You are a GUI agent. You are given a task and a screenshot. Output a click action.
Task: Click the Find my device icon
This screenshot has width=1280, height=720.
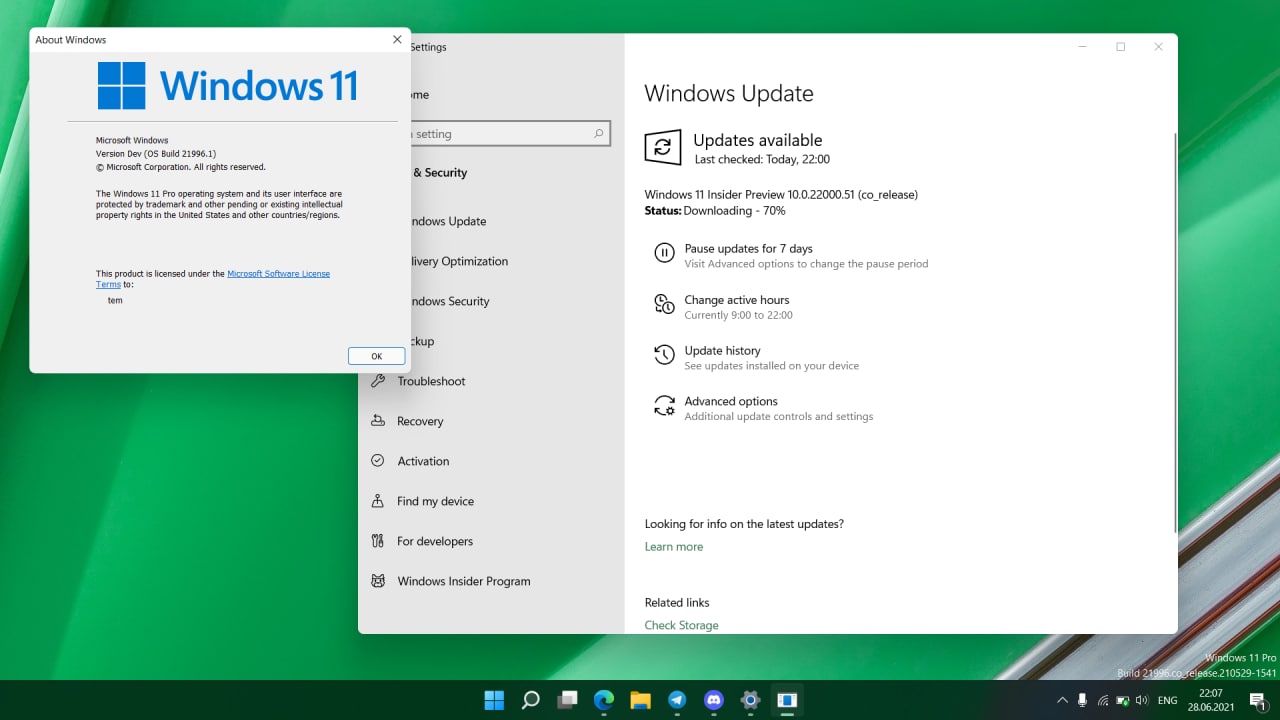pos(378,501)
